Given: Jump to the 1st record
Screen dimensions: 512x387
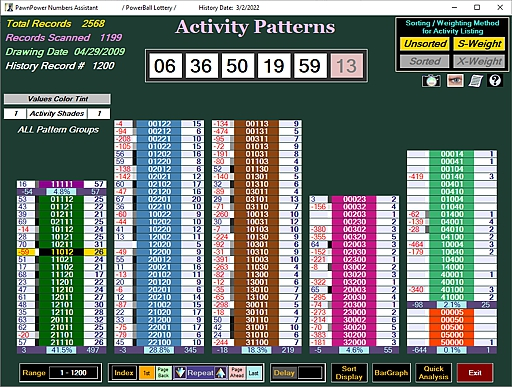Looking at the screenshot, I should 147,373.
